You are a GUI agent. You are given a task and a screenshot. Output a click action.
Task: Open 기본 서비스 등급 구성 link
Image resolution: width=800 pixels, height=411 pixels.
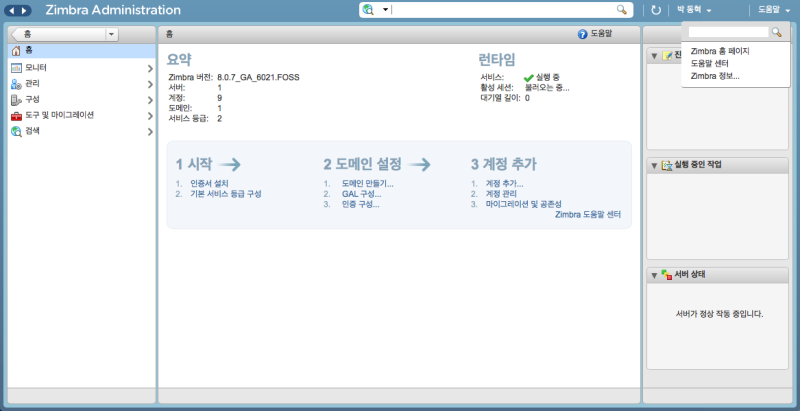coord(226,194)
